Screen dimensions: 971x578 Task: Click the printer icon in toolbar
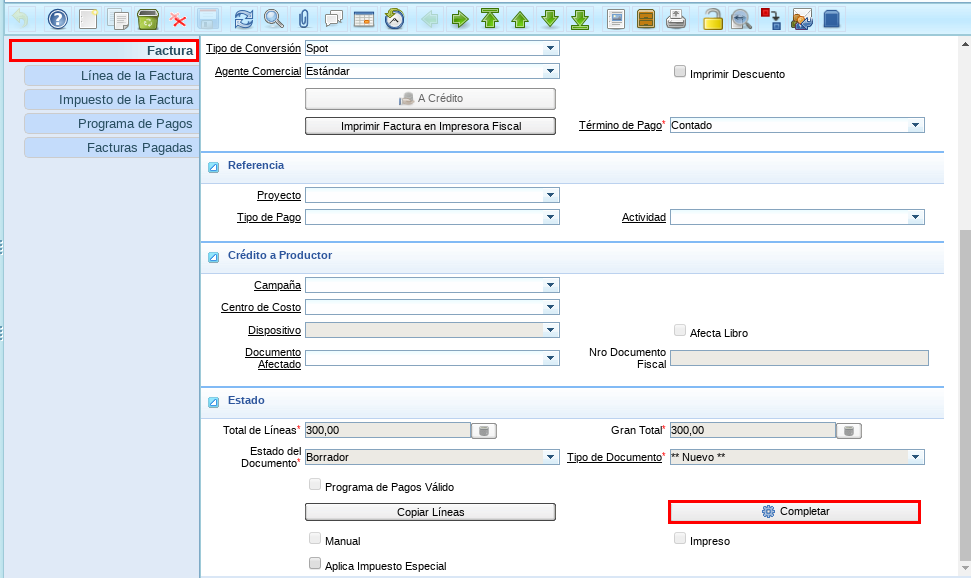coord(677,19)
